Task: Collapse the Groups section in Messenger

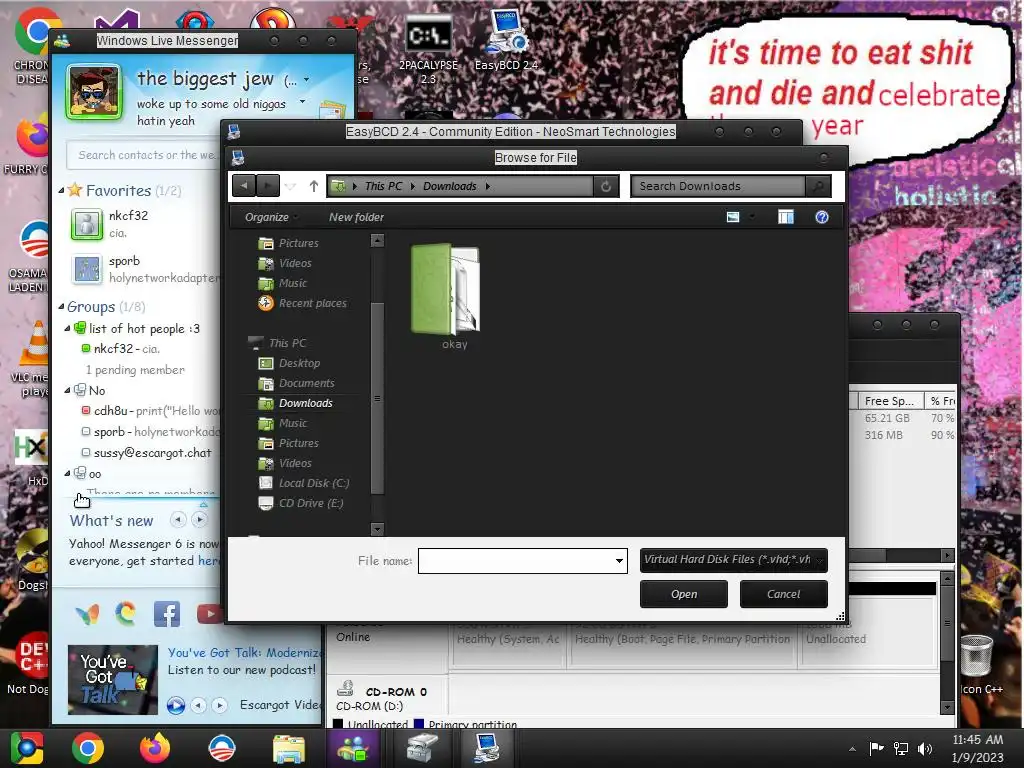Action: point(61,306)
